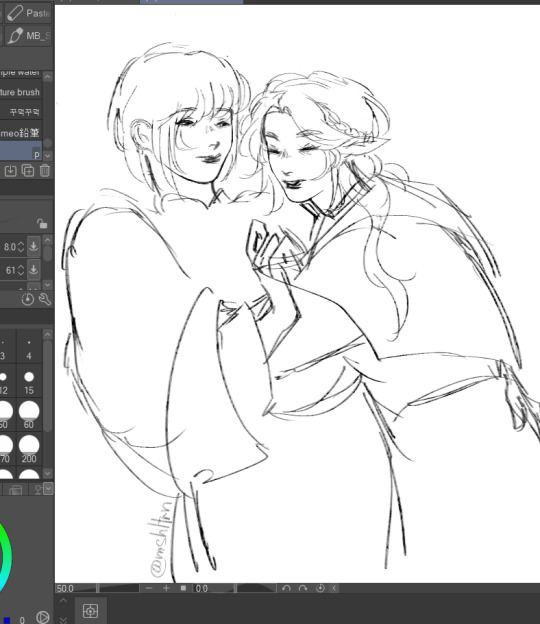
Task: Click the opacity stepper at 61
Action: pos(21,271)
